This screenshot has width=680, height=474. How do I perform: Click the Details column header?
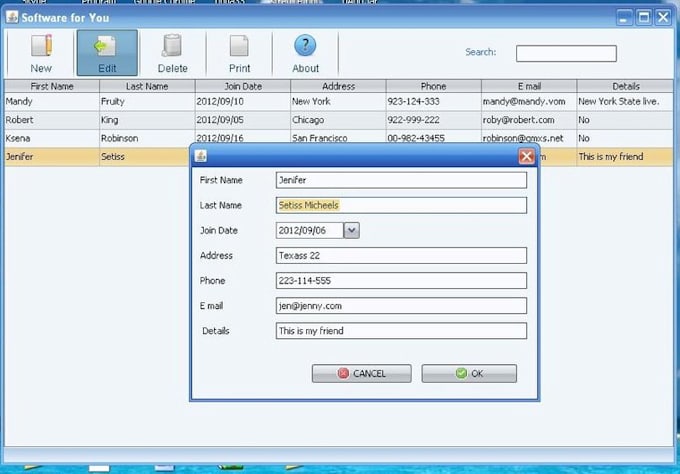[x=626, y=86]
